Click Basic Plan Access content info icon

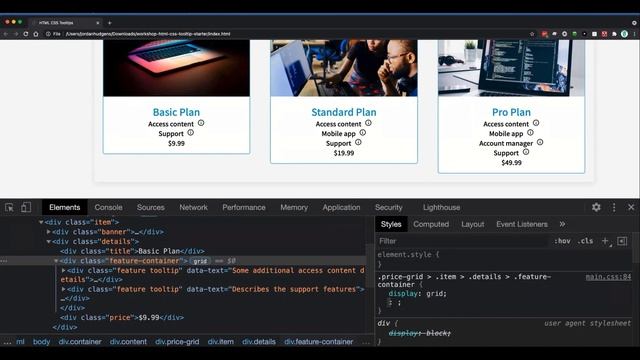click(201, 123)
